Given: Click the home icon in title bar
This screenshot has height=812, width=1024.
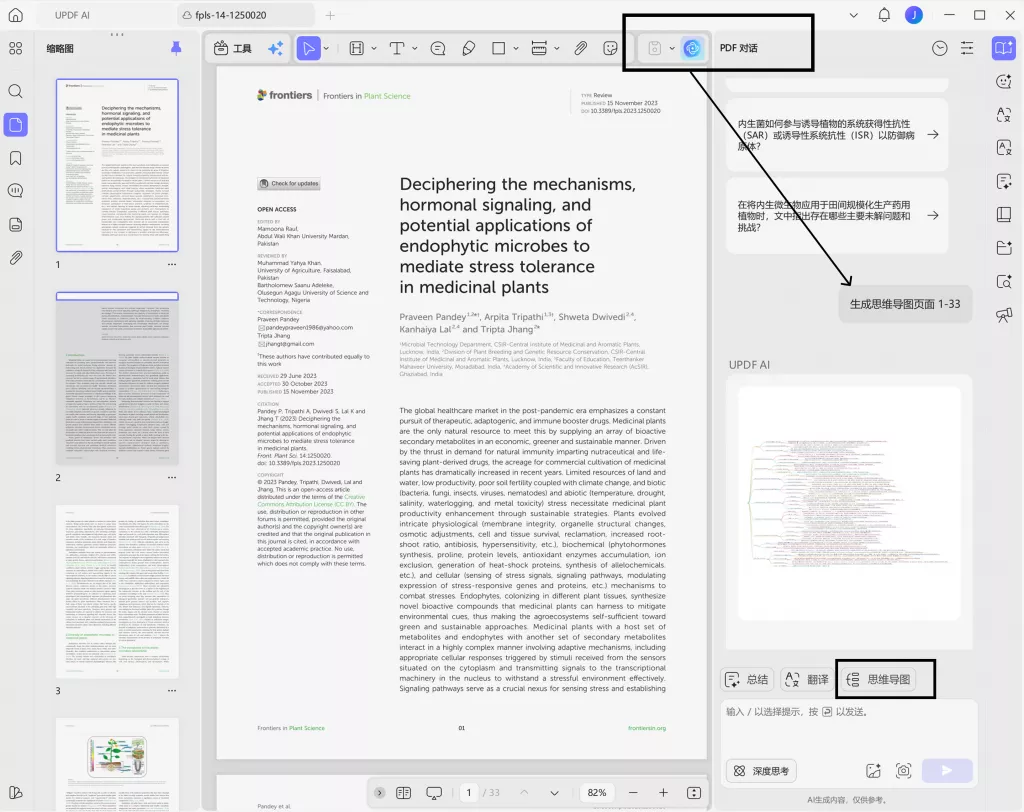Looking at the screenshot, I should coord(16,15).
